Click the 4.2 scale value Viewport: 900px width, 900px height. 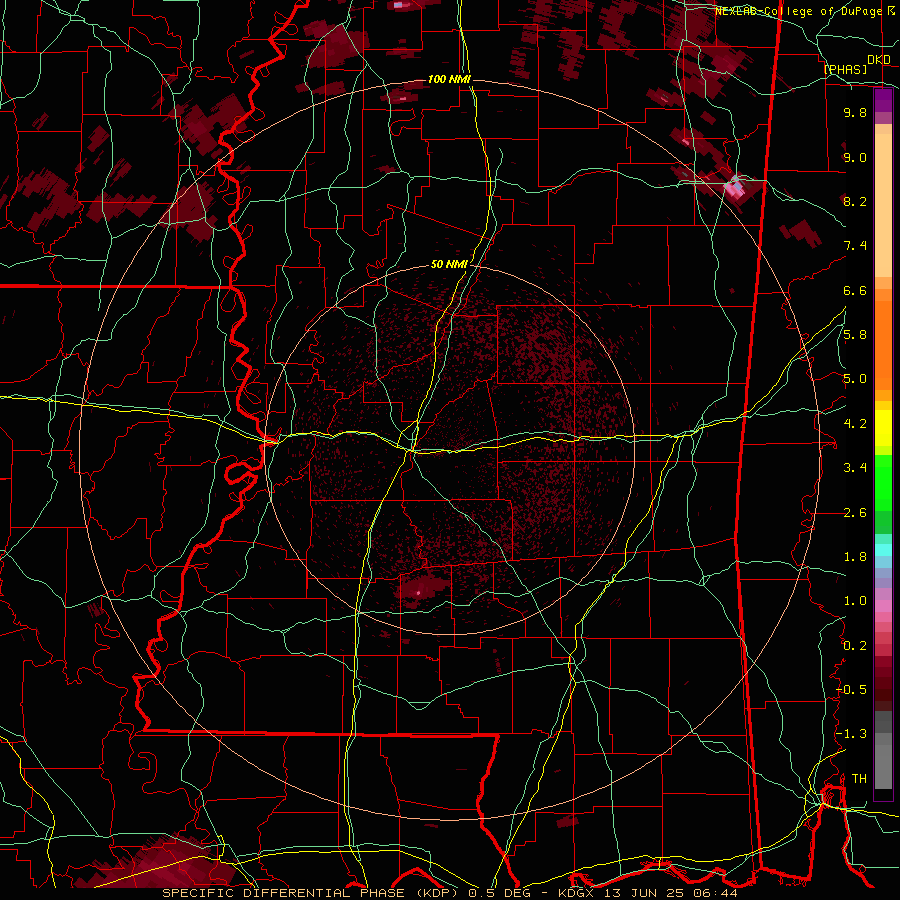pyautogui.click(x=855, y=424)
